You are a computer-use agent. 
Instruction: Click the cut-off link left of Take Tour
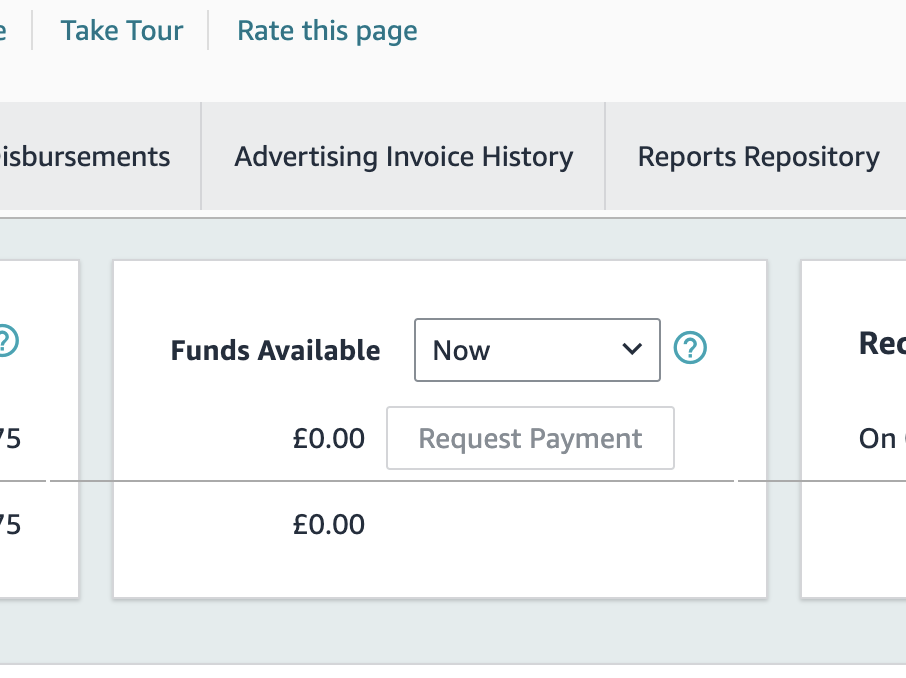(x=3, y=31)
